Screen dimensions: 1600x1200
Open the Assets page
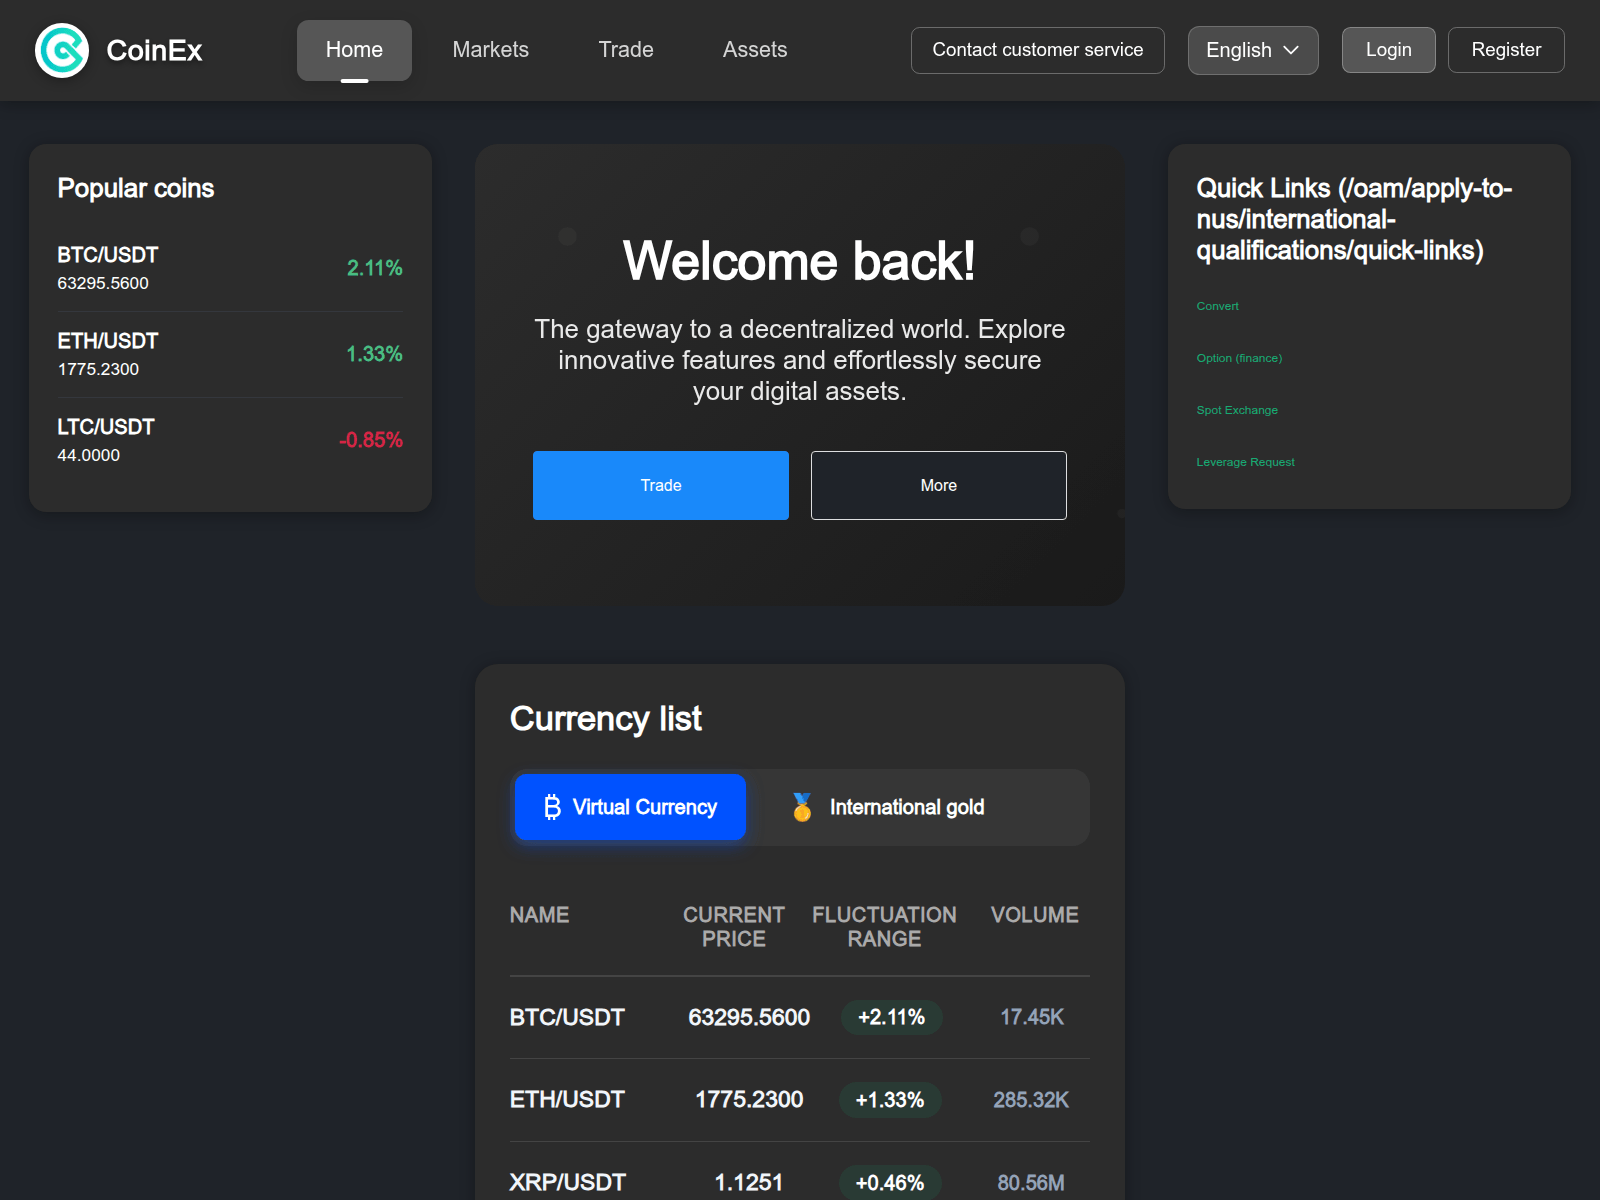coord(755,50)
